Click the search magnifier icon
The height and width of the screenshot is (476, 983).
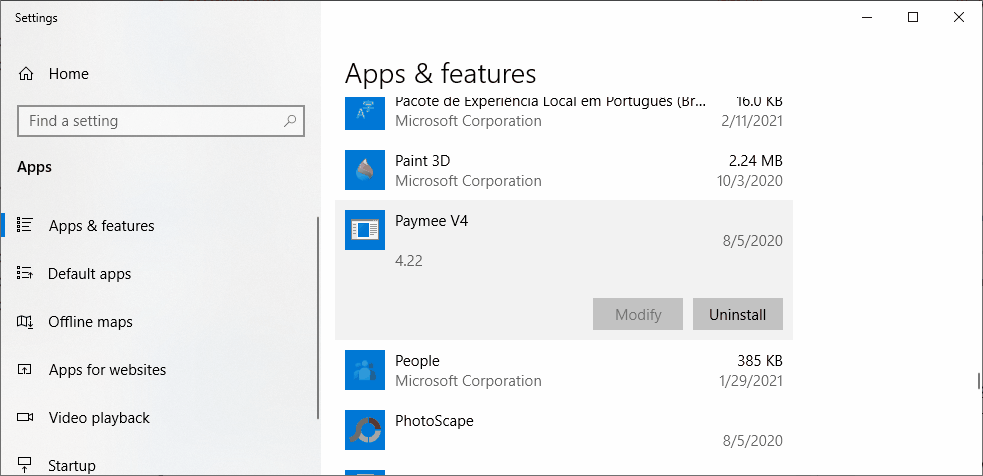click(290, 121)
